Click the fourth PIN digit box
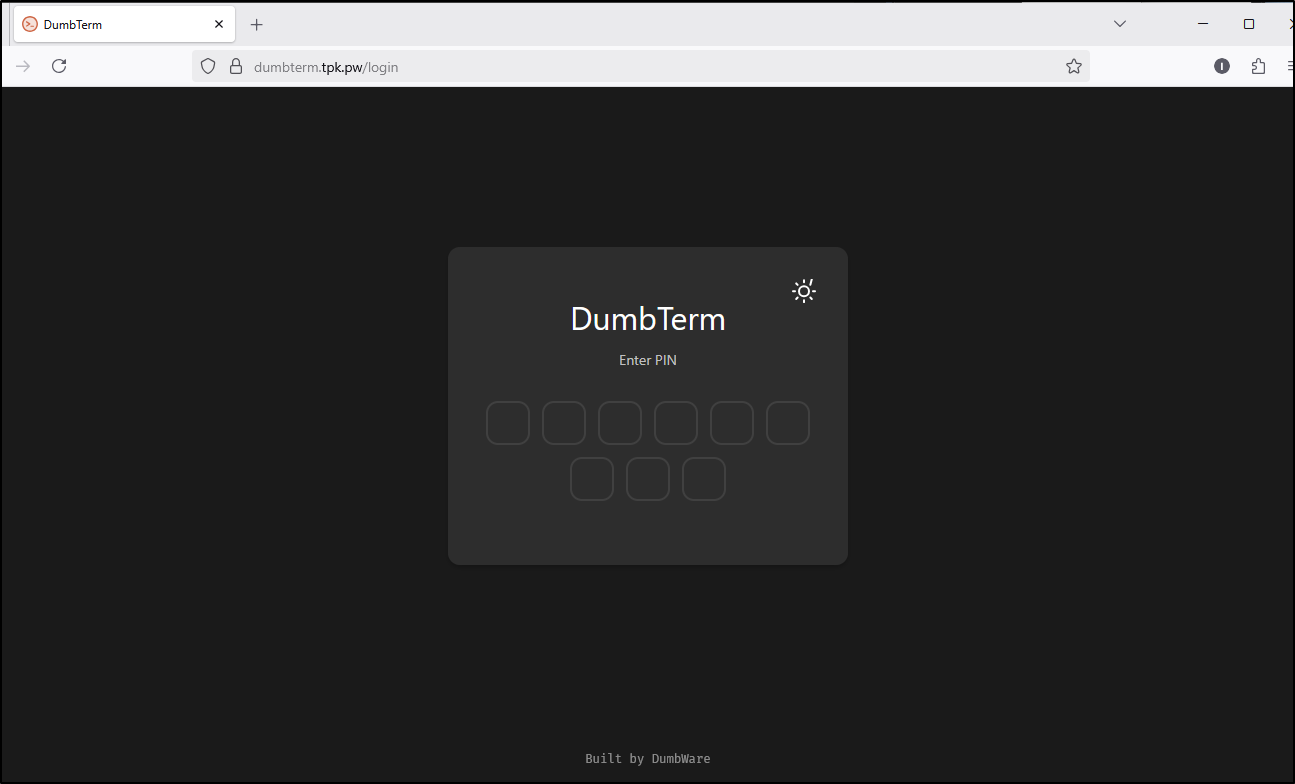This screenshot has width=1295, height=784. (676, 423)
